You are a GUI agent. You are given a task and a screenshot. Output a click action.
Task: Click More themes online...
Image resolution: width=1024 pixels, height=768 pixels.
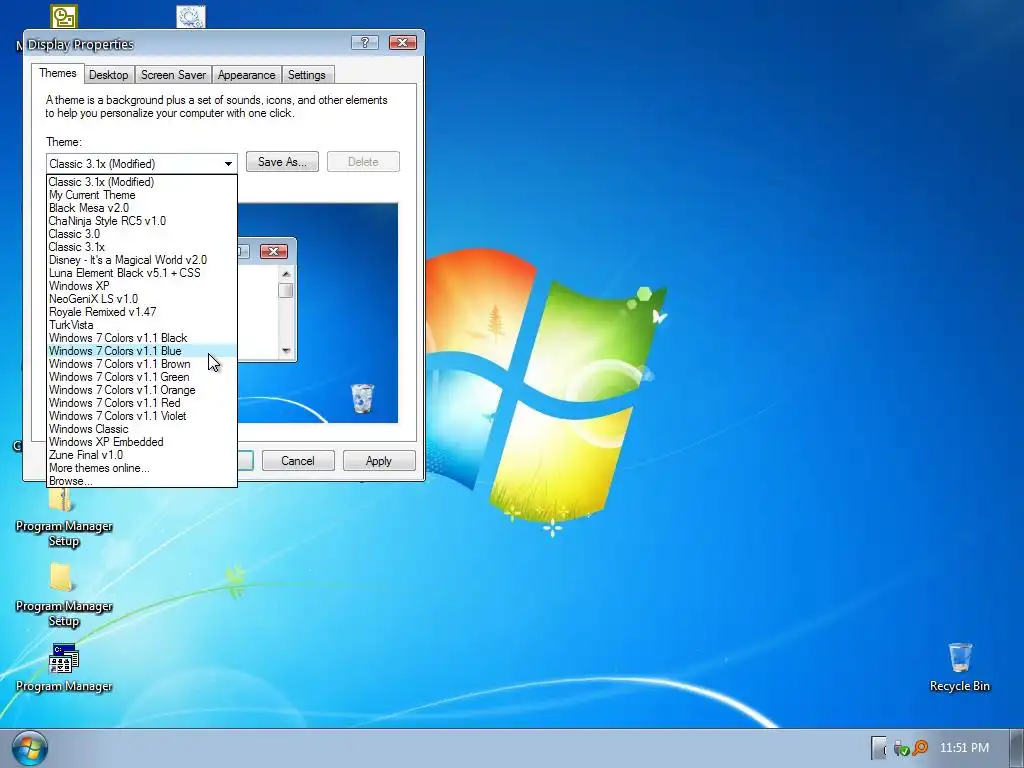pyautogui.click(x=142, y=468)
